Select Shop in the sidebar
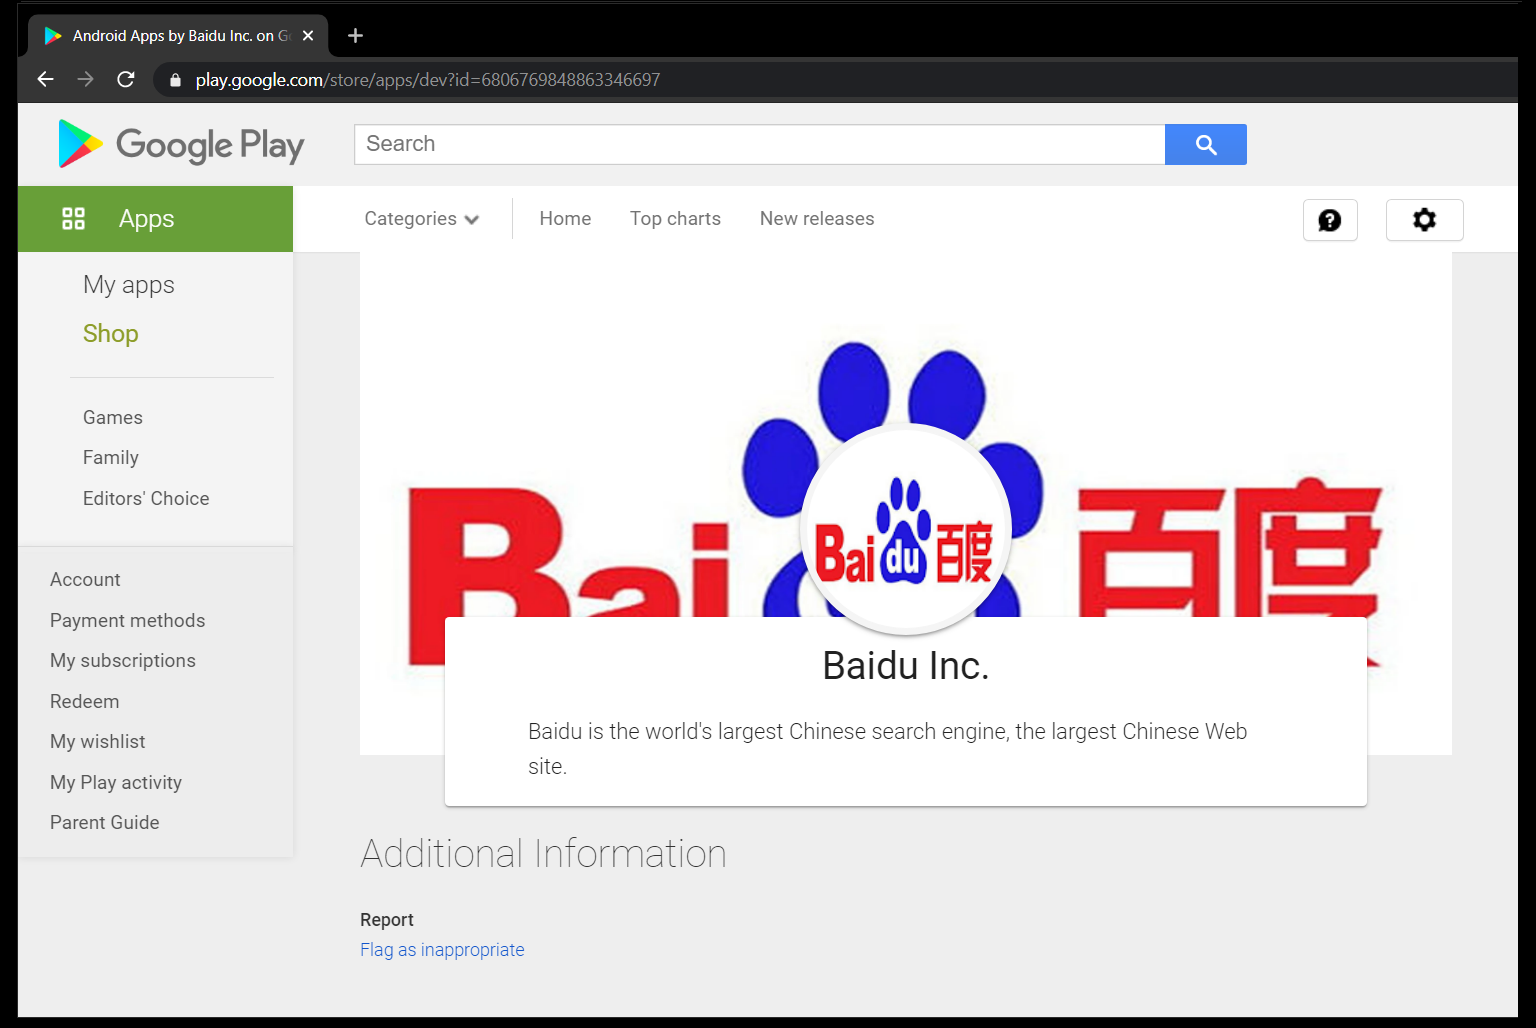1536x1028 pixels. [x=110, y=333]
